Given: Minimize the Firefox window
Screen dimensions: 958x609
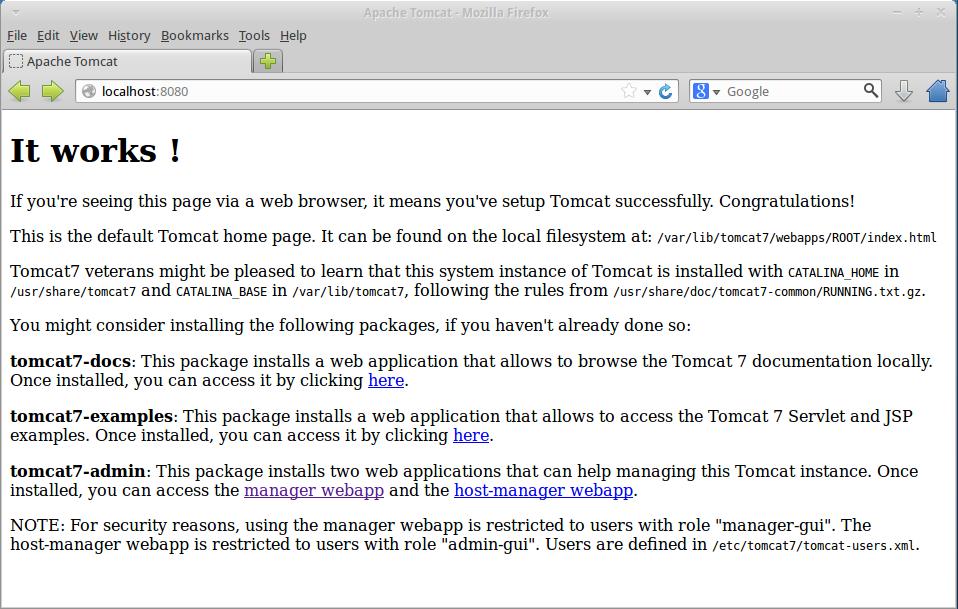Looking at the screenshot, I should pos(897,12).
